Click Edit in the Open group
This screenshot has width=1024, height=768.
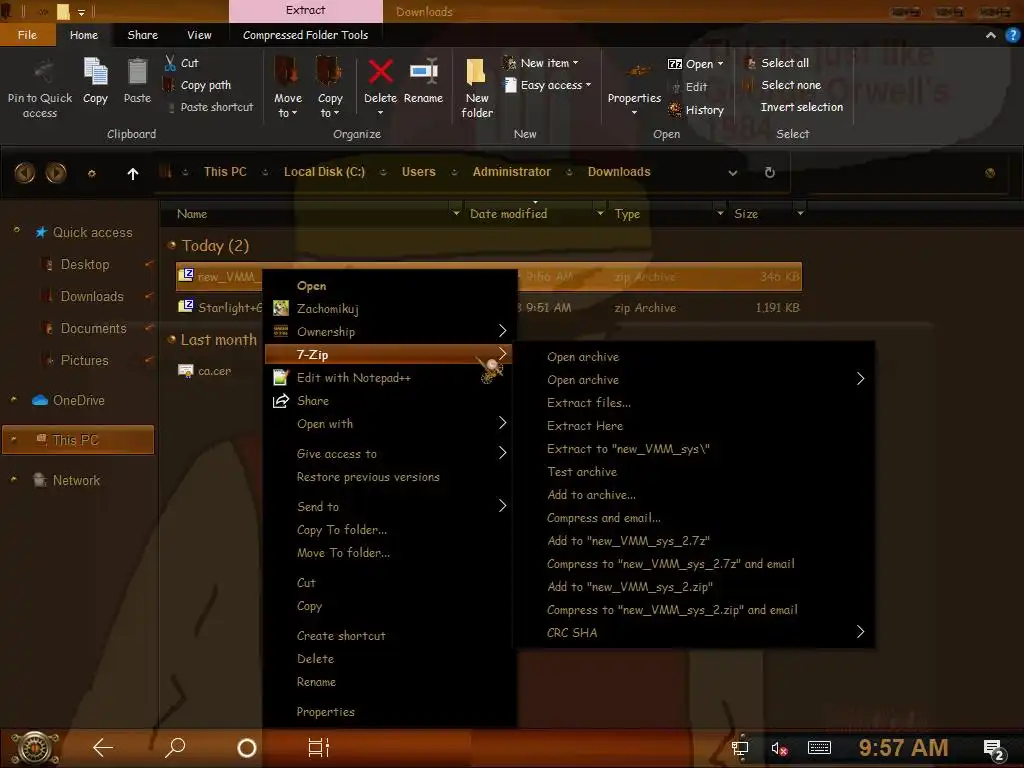tap(690, 86)
